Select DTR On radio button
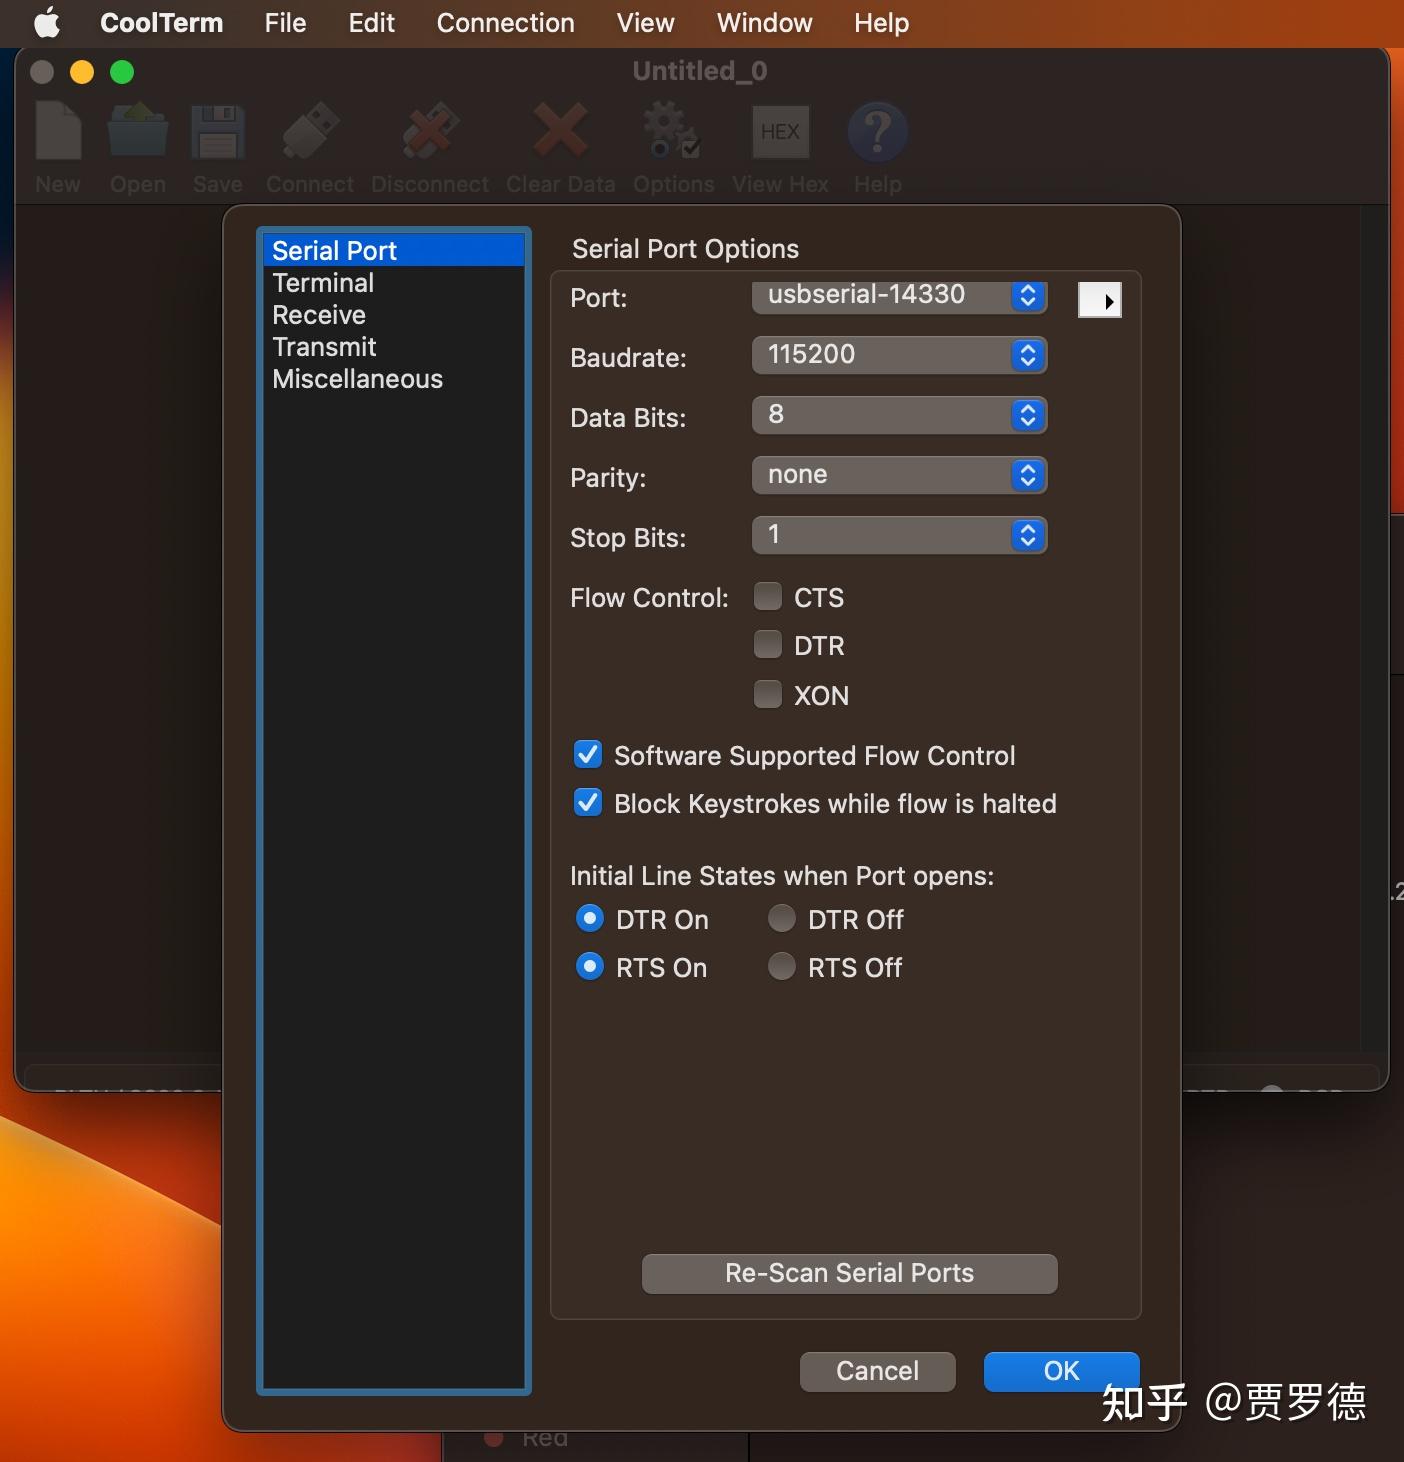Screen dimensions: 1404x1462 click(x=590, y=918)
